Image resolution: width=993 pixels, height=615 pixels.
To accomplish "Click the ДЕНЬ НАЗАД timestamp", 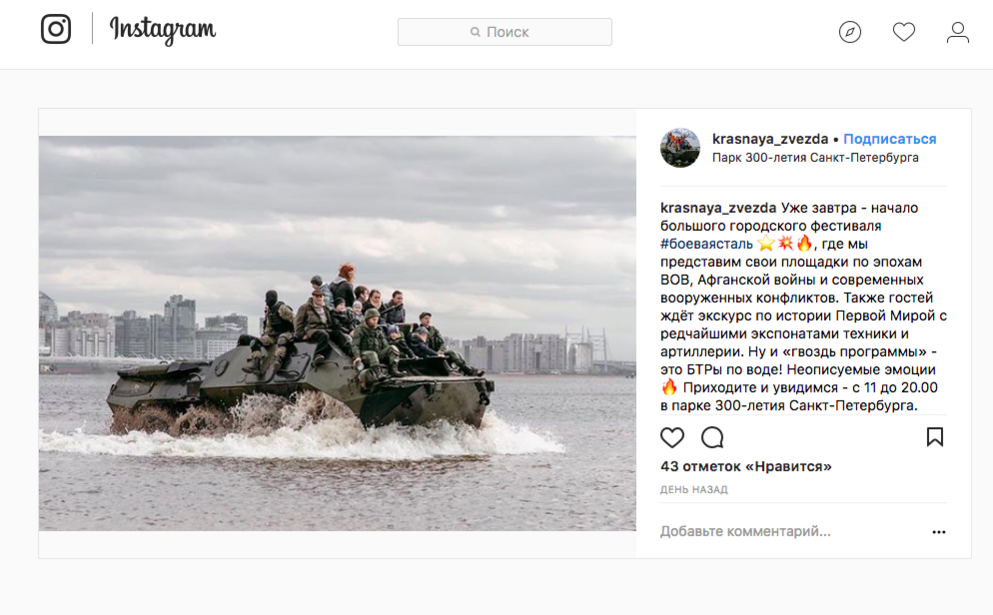I will click(x=694, y=490).
